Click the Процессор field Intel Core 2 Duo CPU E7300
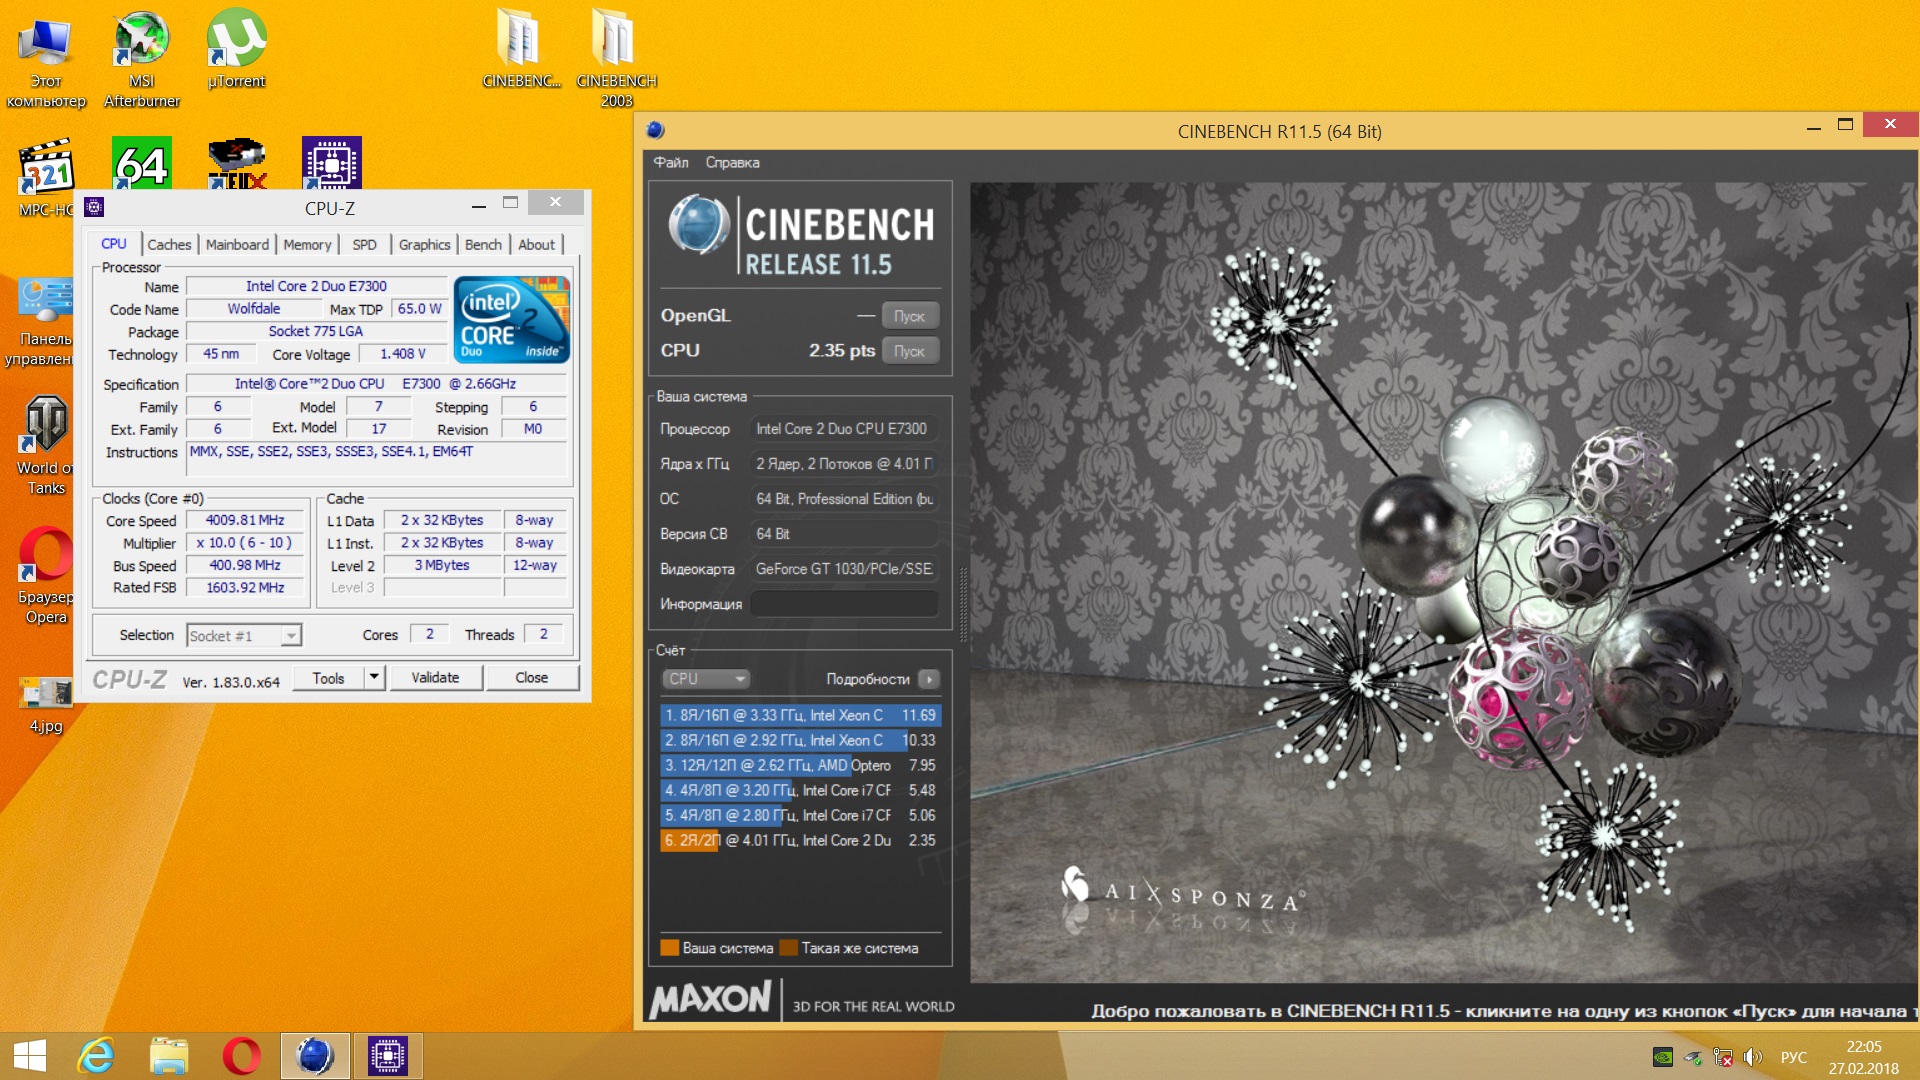Screen dimensions: 1920x1080 coord(844,429)
